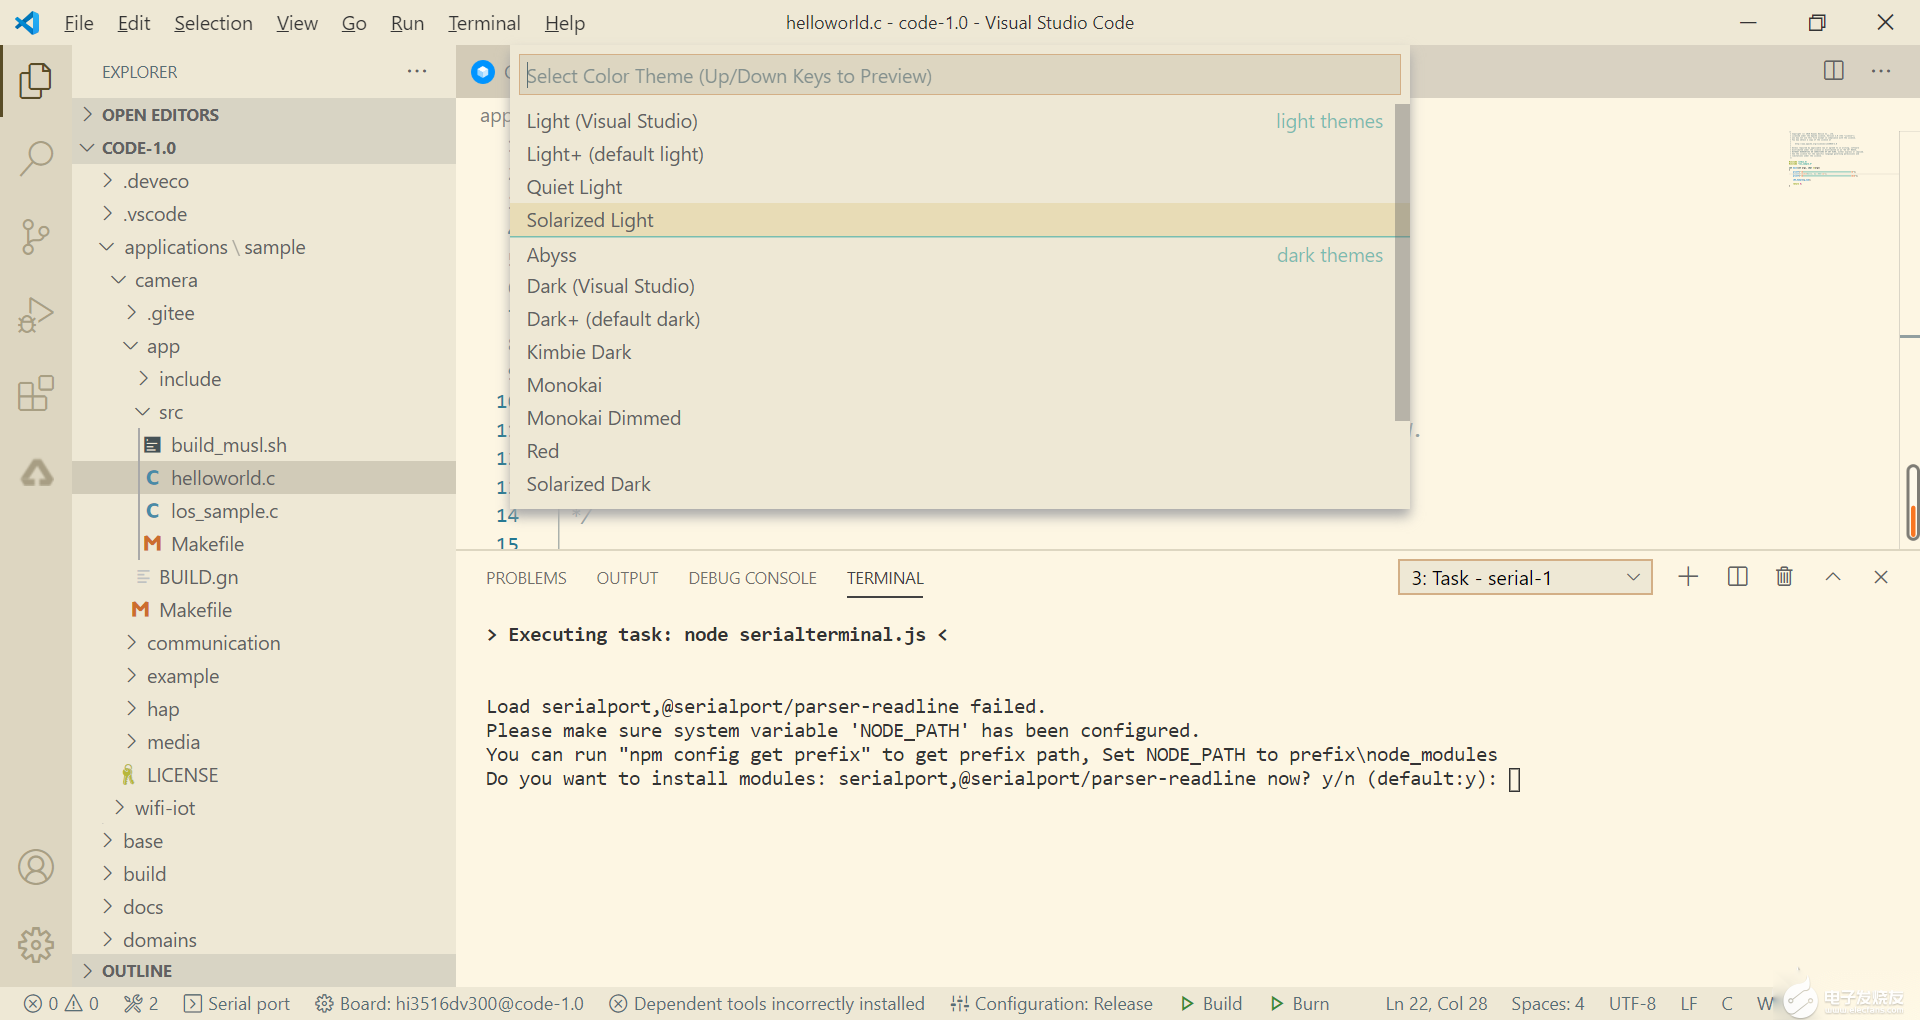Open the Source Control view
The height and width of the screenshot is (1020, 1920).
pyautogui.click(x=36, y=237)
